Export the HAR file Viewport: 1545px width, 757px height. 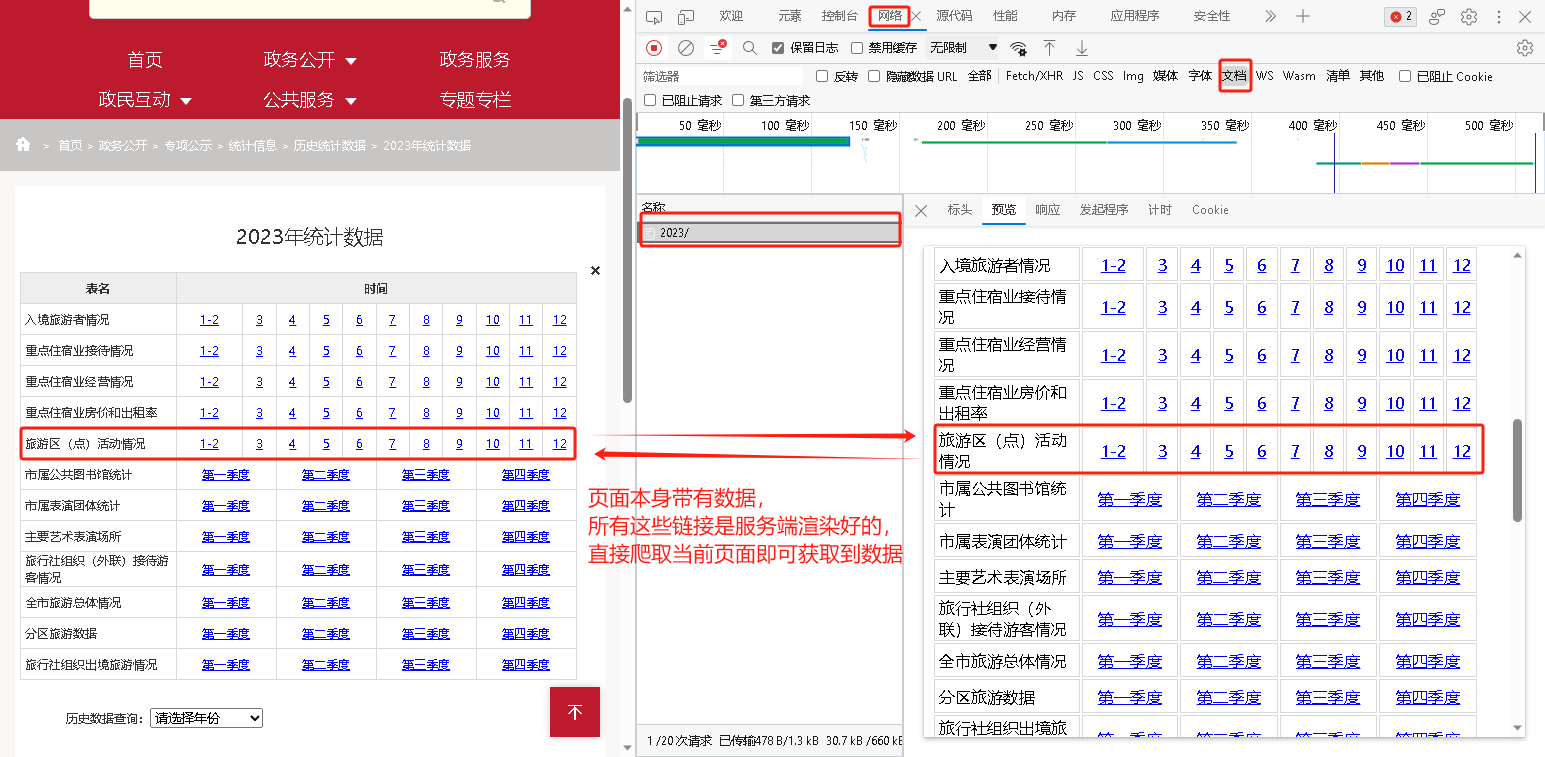1081,47
